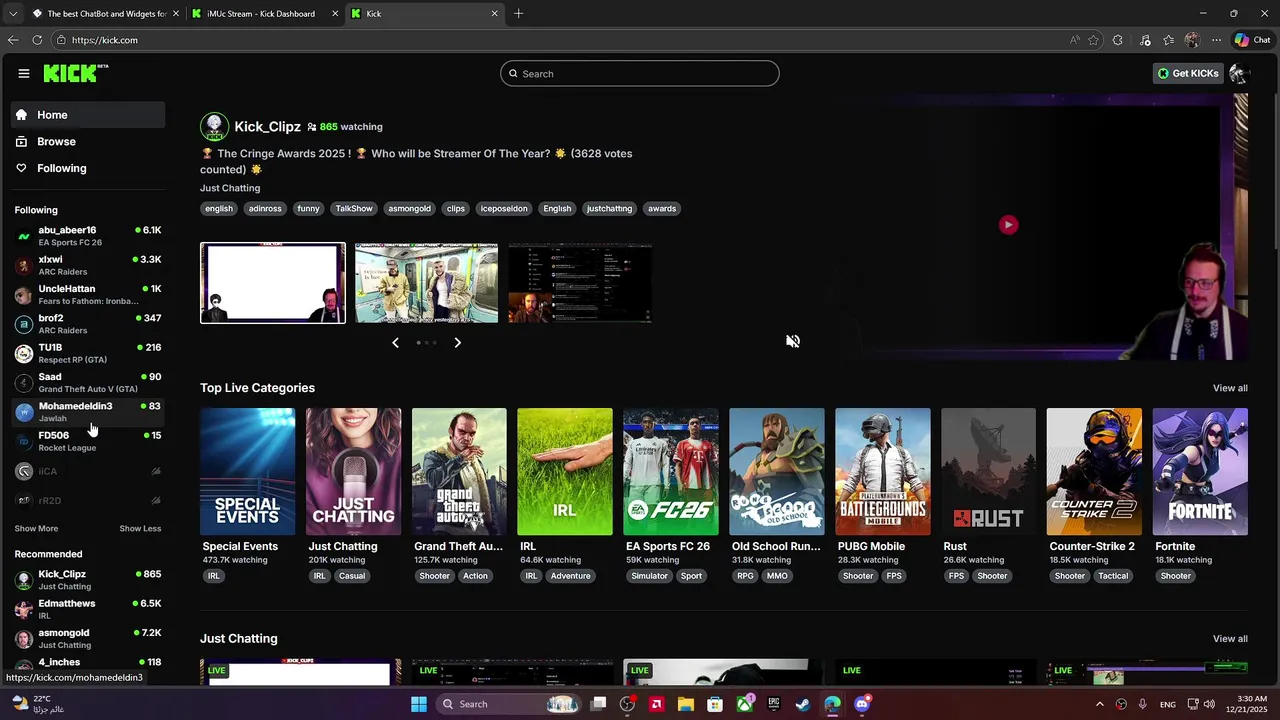Open a new browser tab
1280x720 pixels.
click(x=518, y=14)
